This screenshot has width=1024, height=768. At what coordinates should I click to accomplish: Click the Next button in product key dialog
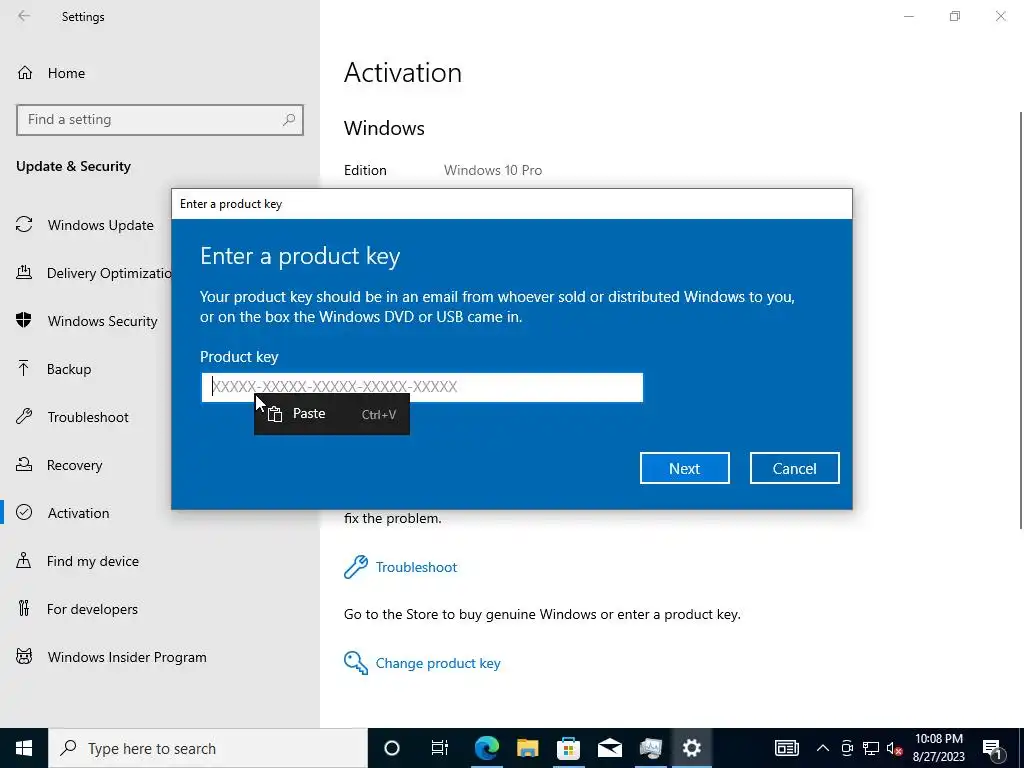684,468
